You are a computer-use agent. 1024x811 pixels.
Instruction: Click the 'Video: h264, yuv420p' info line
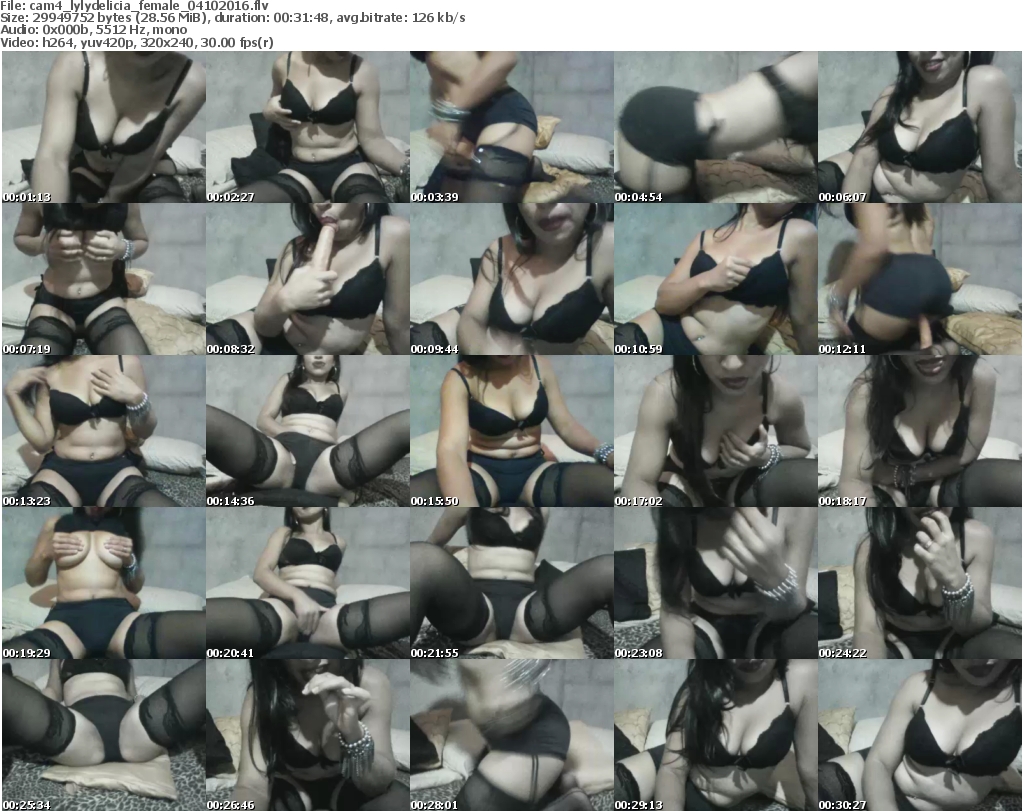coord(136,42)
